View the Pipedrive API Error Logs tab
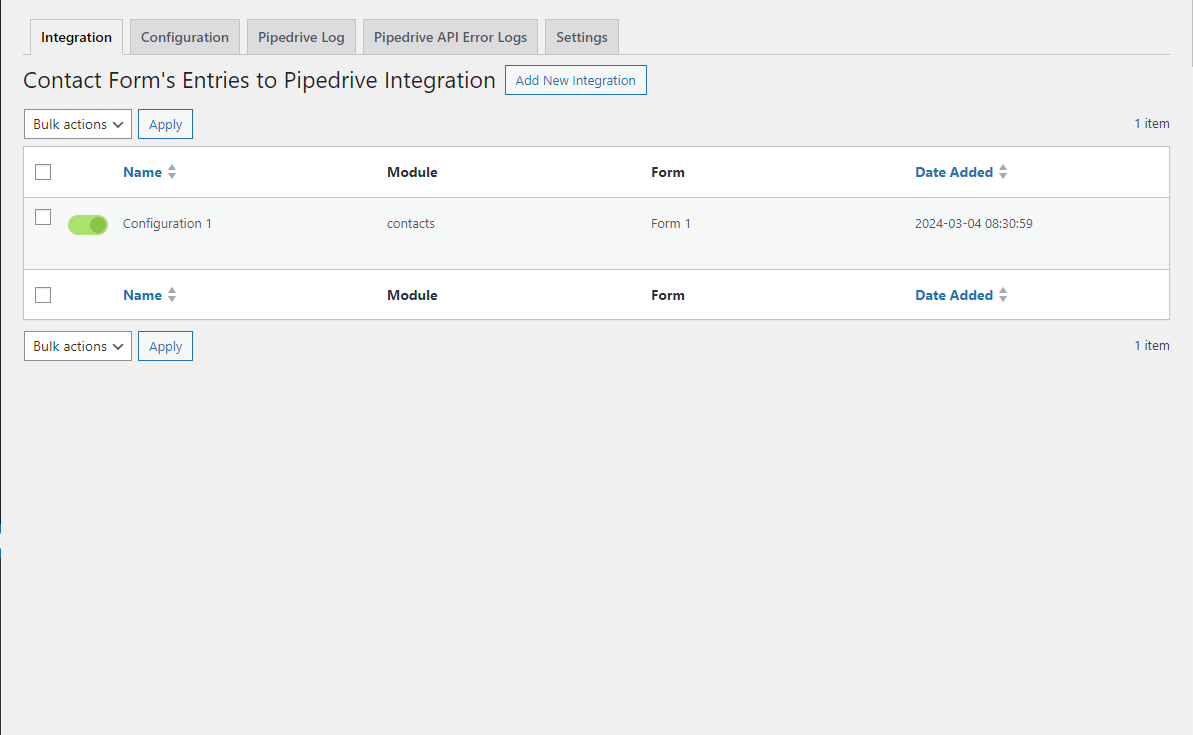 (450, 37)
